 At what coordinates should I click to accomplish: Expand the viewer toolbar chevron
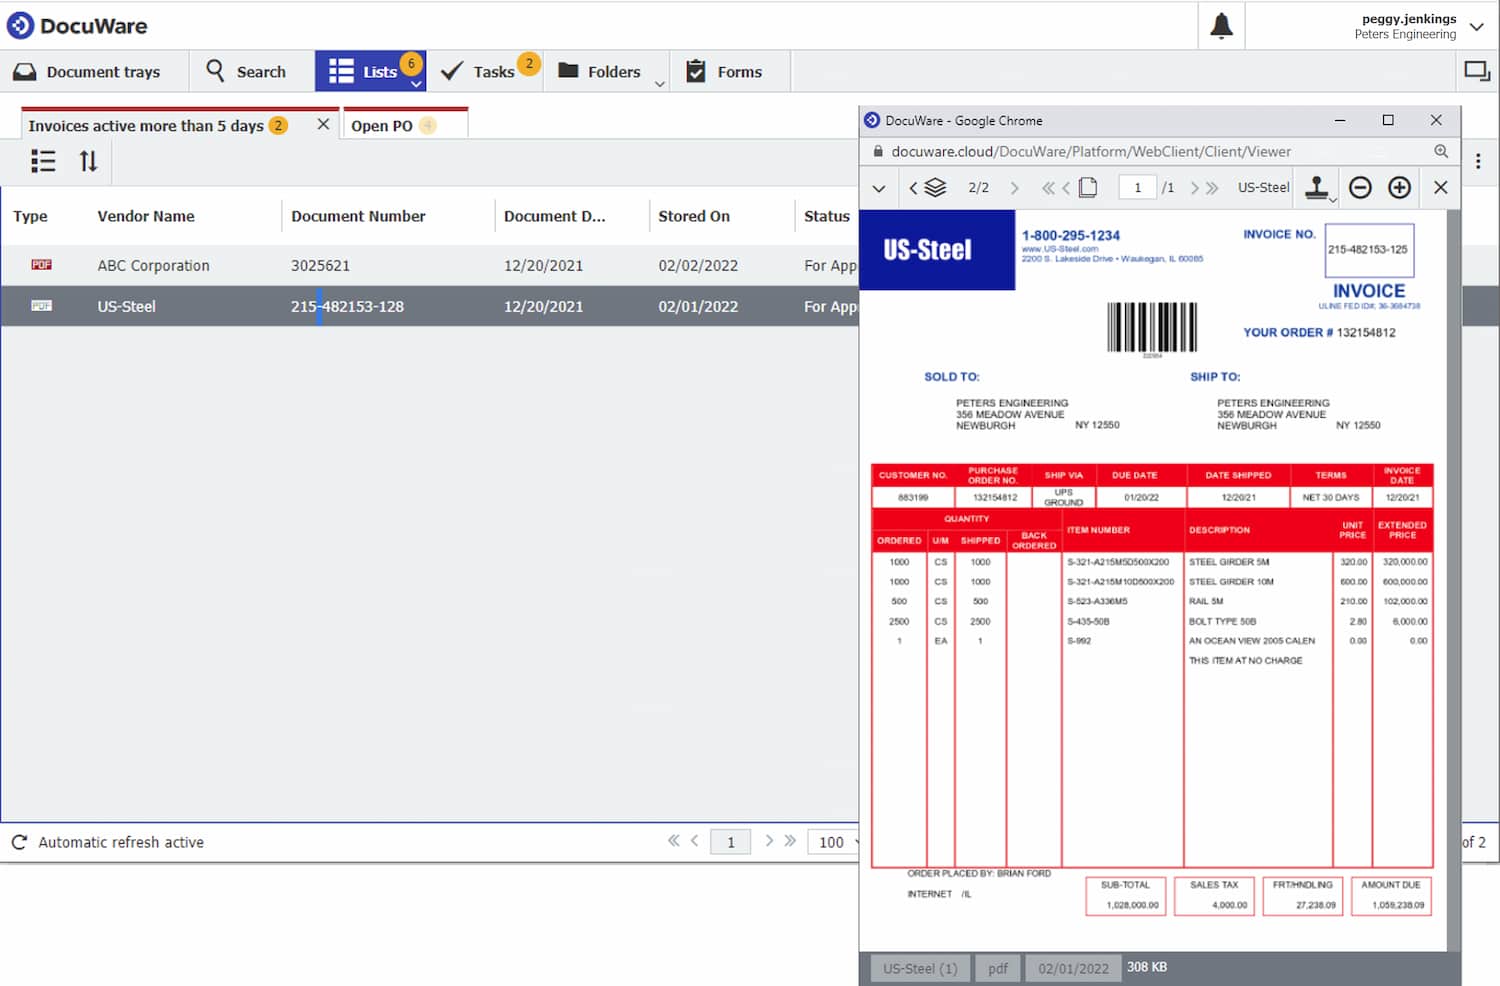click(878, 188)
